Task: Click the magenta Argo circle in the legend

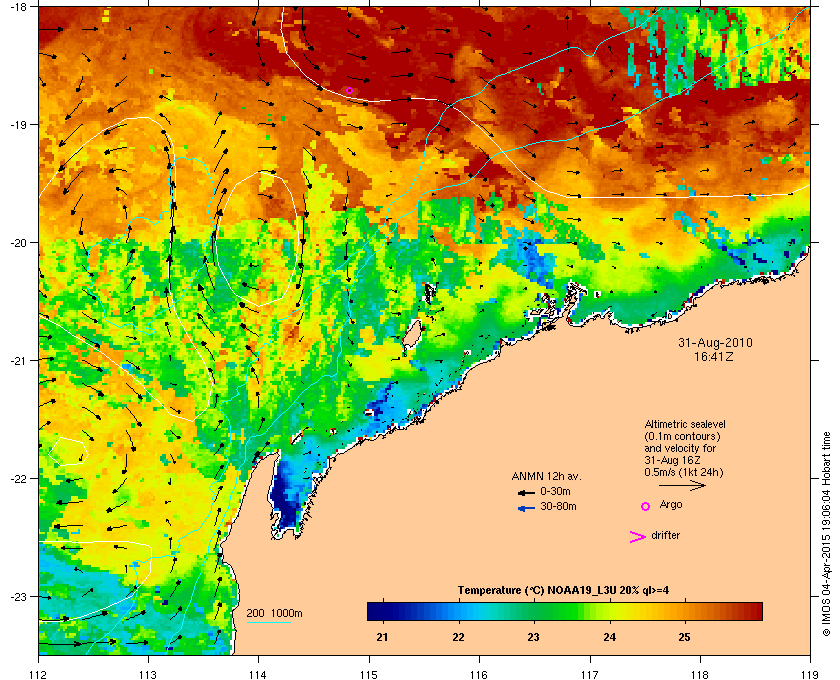Action: tap(646, 506)
